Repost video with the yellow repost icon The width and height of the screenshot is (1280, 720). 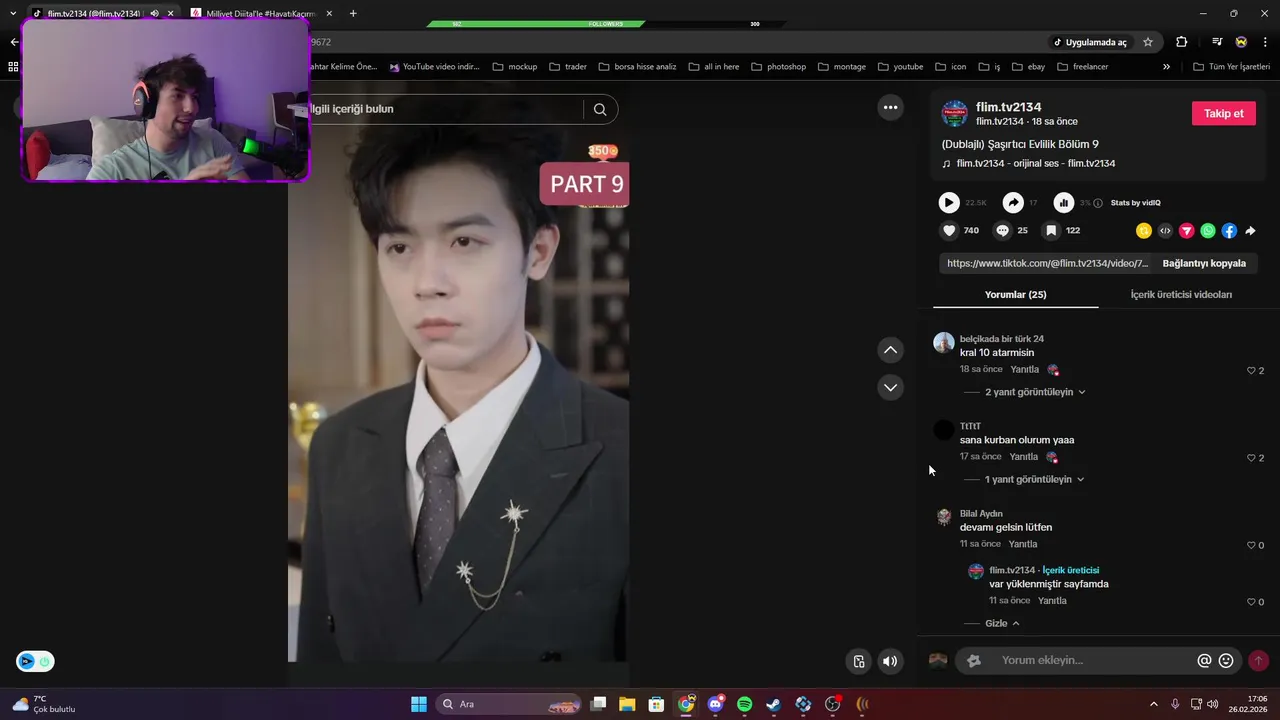tap(1144, 230)
